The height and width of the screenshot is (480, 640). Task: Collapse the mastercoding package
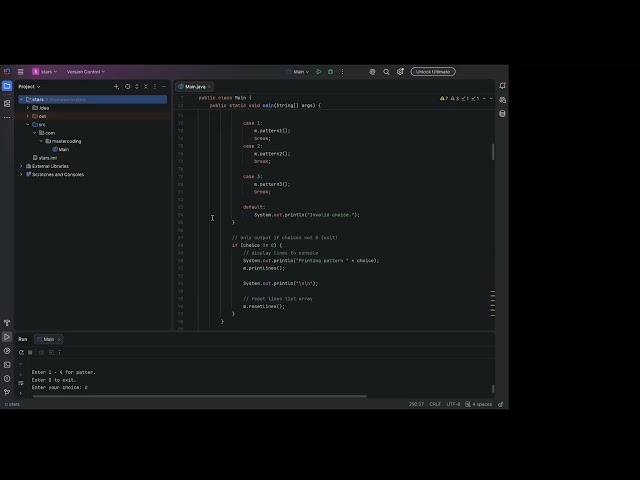coord(41,141)
